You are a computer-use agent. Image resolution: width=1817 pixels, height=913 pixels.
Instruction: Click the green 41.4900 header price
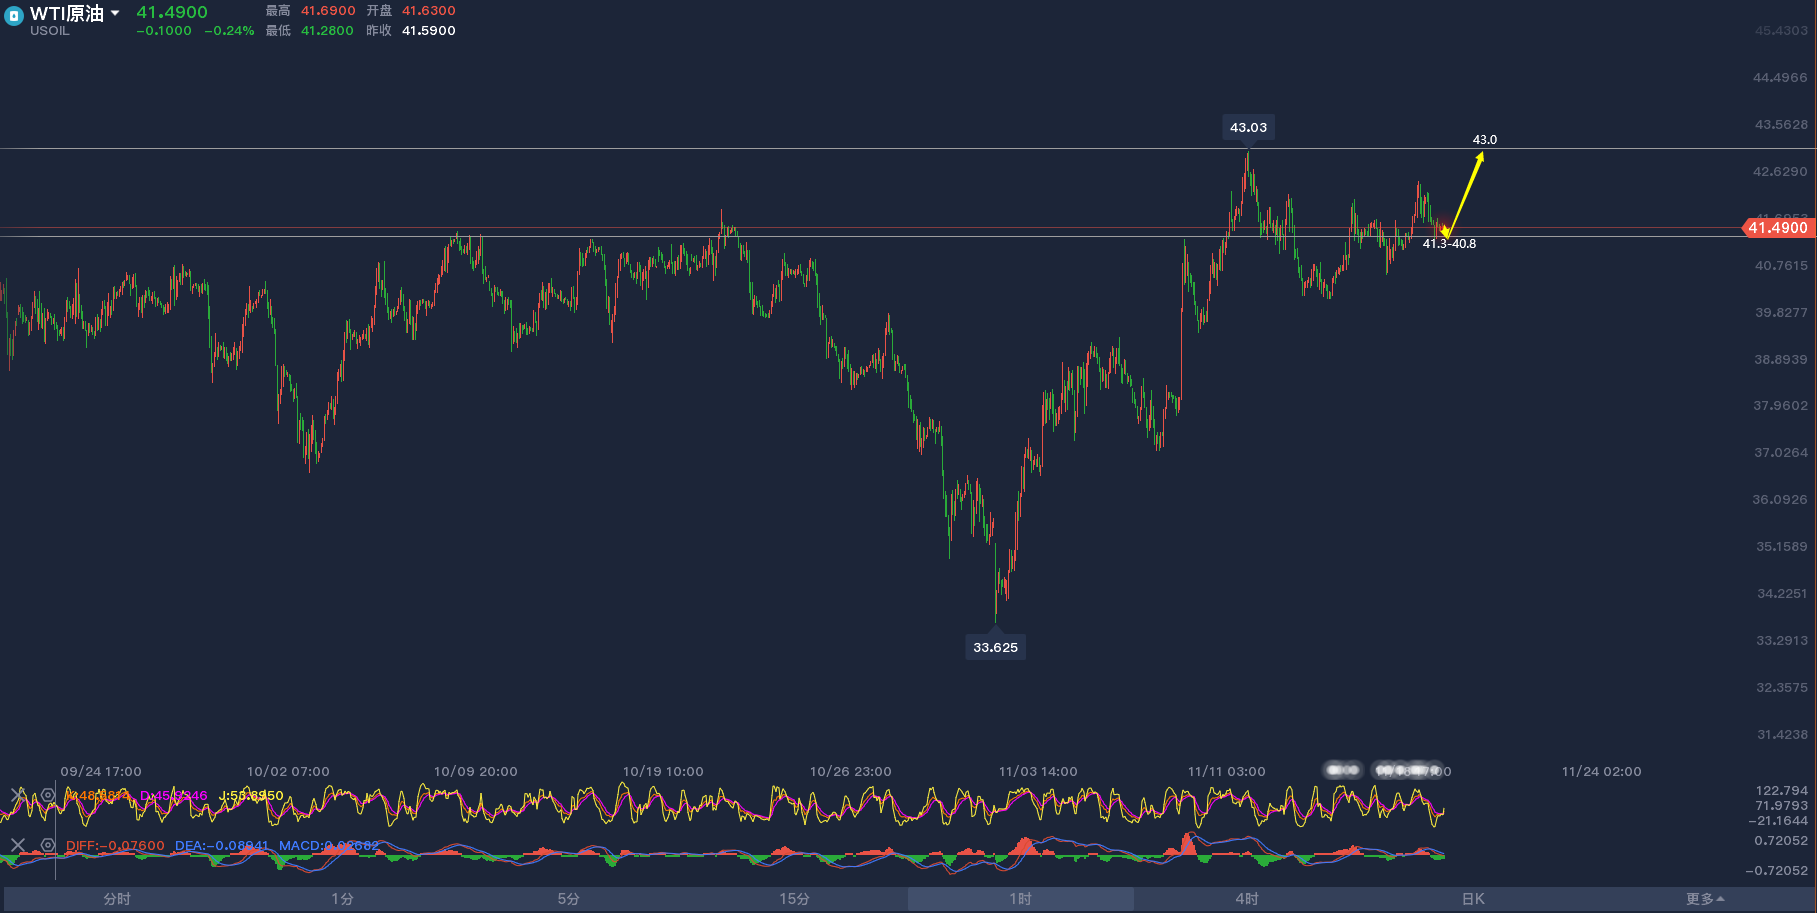point(172,12)
